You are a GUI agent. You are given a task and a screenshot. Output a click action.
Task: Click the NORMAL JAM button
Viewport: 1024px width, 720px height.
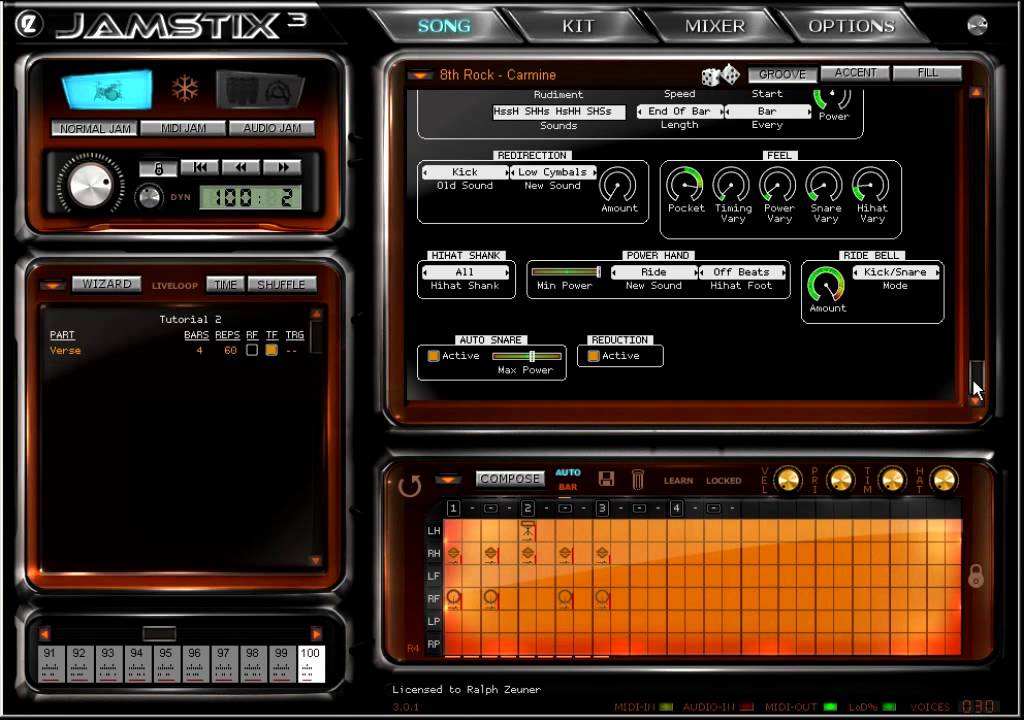(95, 128)
